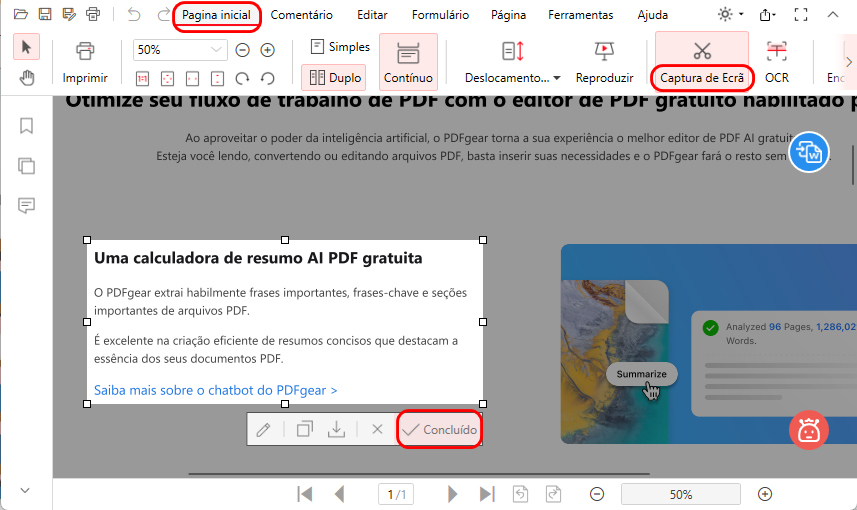Copy the captured selection
This screenshot has width=857, height=510.
tap(304, 429)
